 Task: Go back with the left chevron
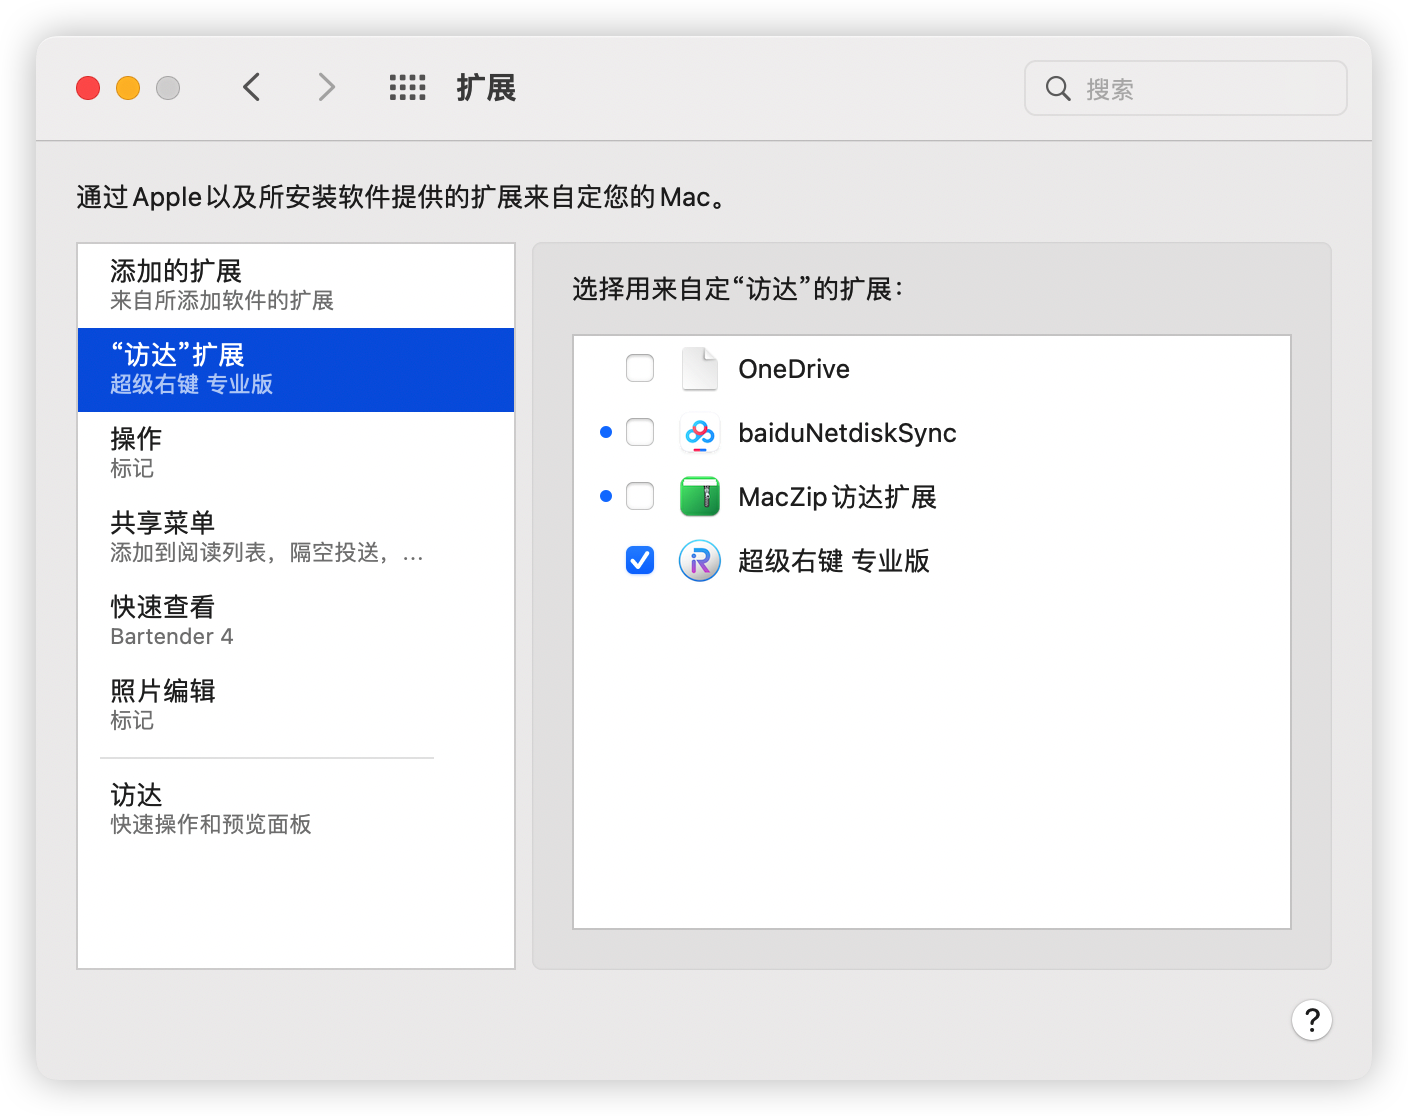pos(252,88)
